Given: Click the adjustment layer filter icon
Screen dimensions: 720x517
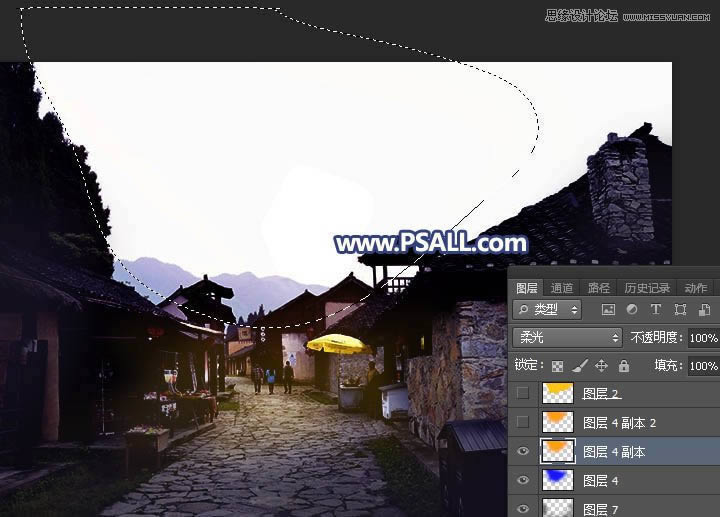Looking at the screenshot, I should point(632,310).
